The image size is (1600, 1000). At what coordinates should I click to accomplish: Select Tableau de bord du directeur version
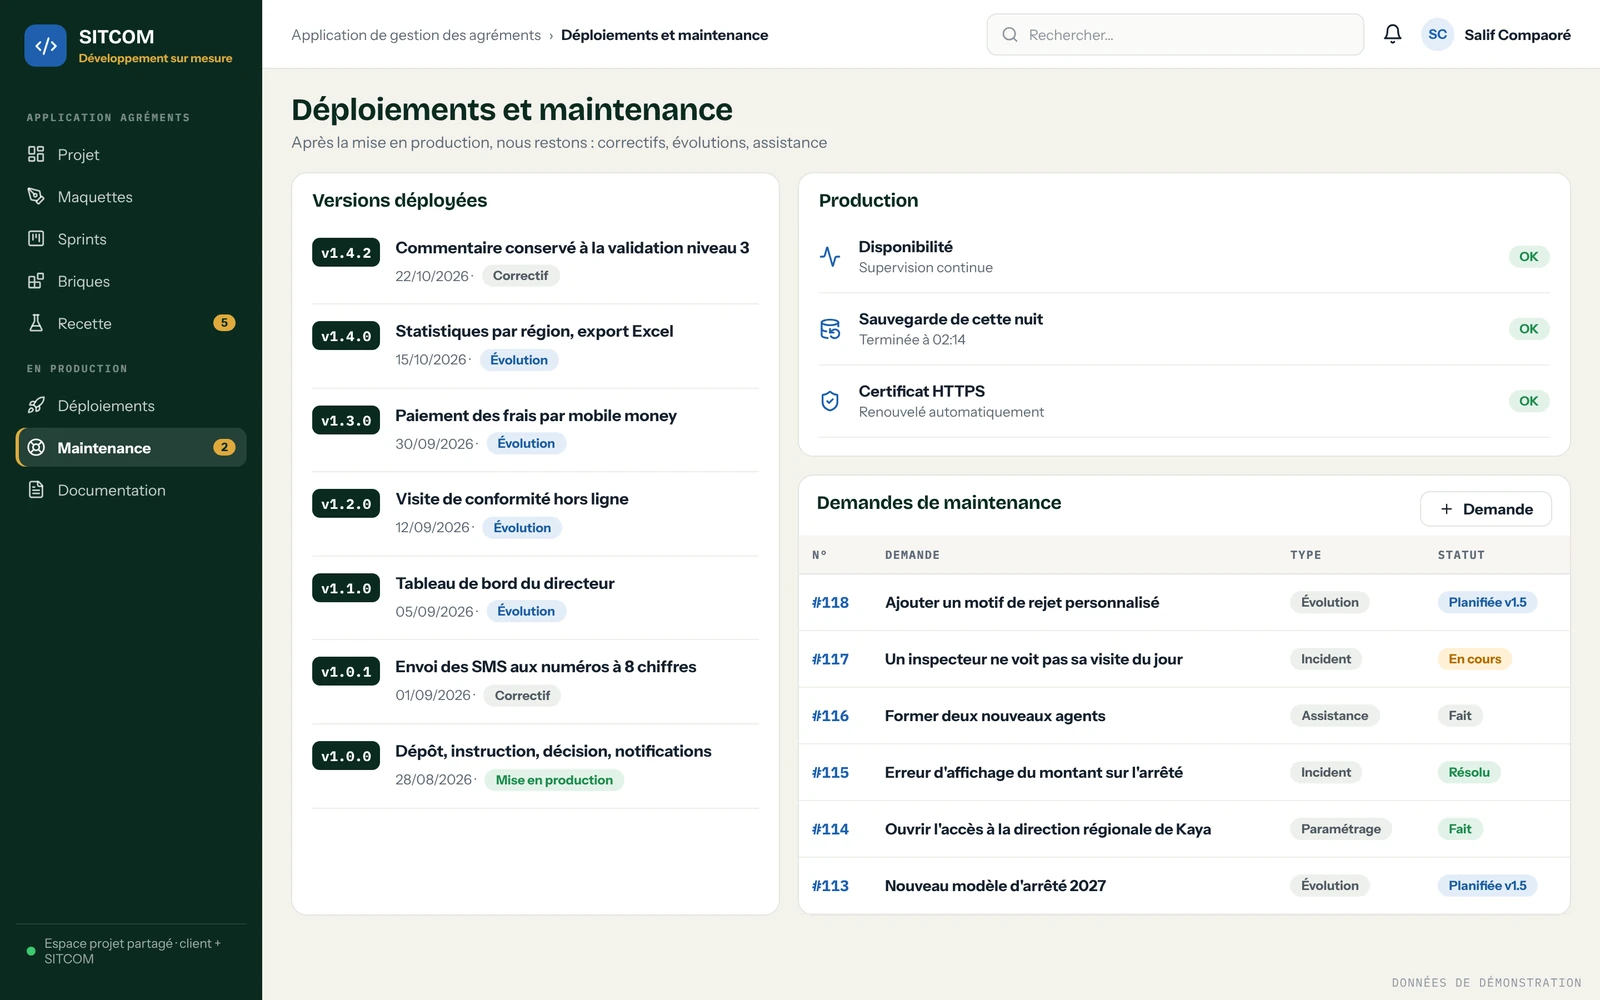click(505, 583)
